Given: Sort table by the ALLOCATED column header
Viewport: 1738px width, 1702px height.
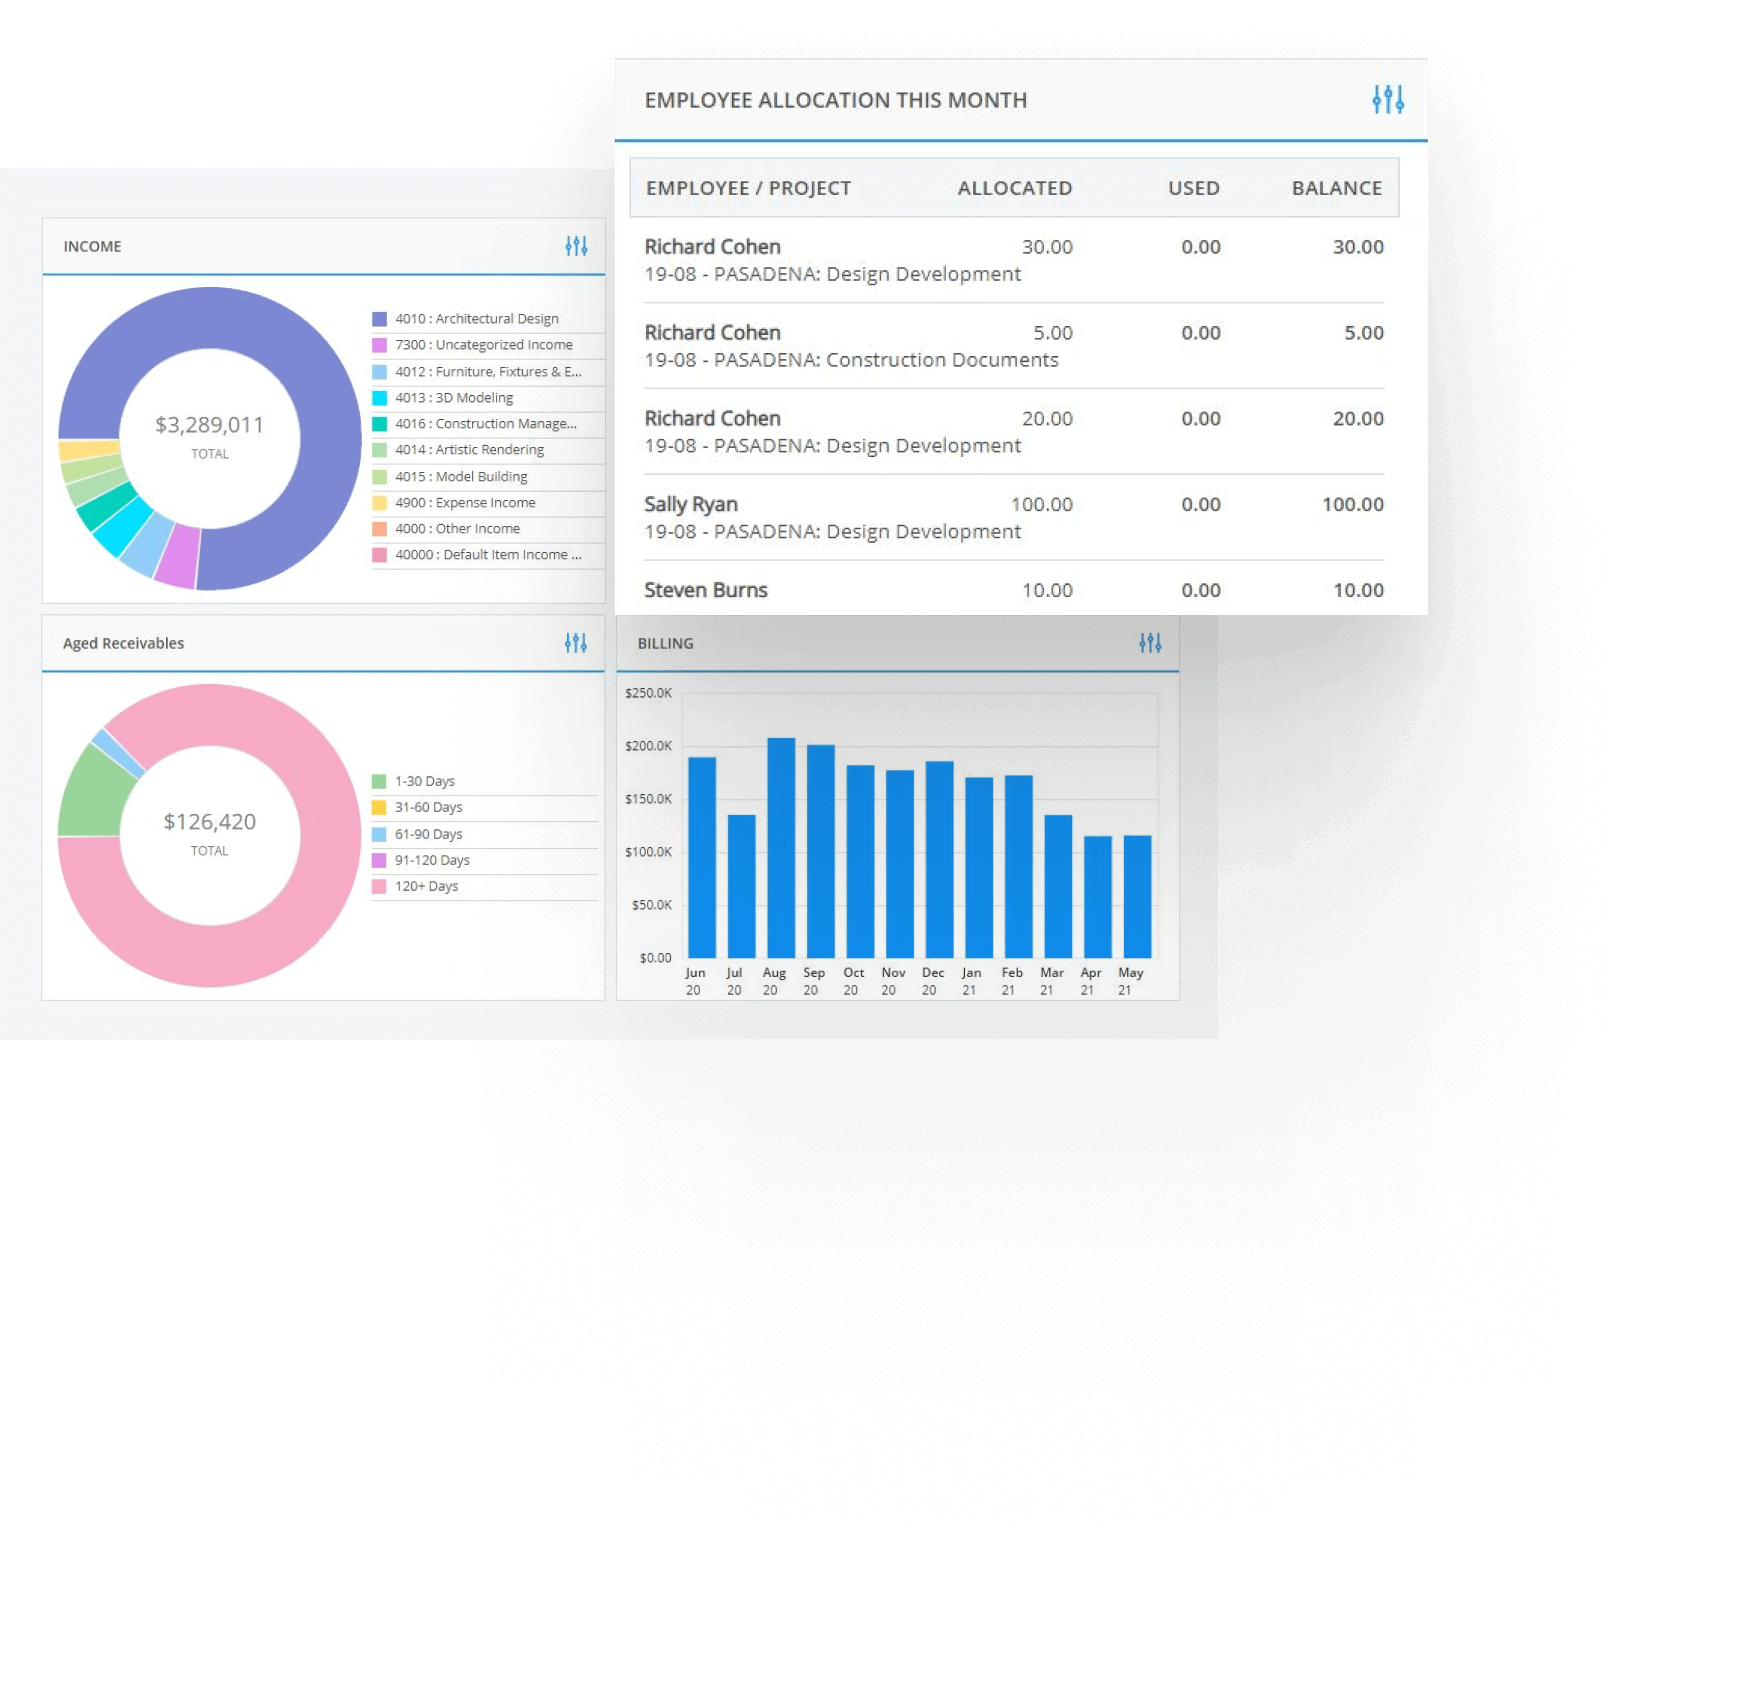Looking at the screenshot, I should (x=1015, y=187).
